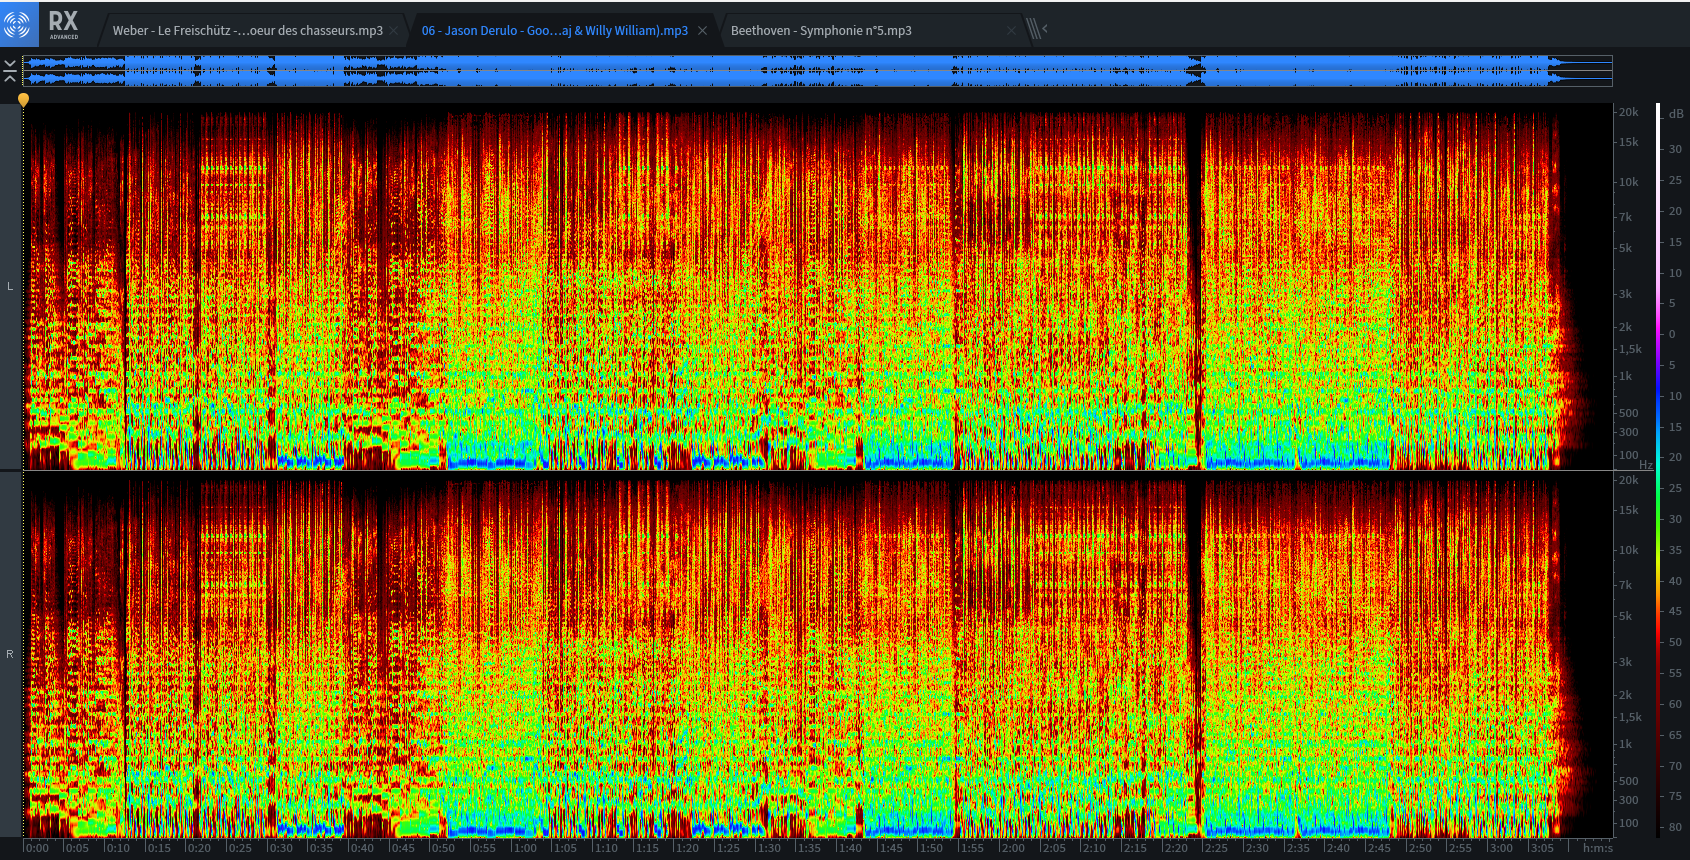Click the orange playhead marker
This screenshot has height=860, width=1690.
(x=23, y=99)
